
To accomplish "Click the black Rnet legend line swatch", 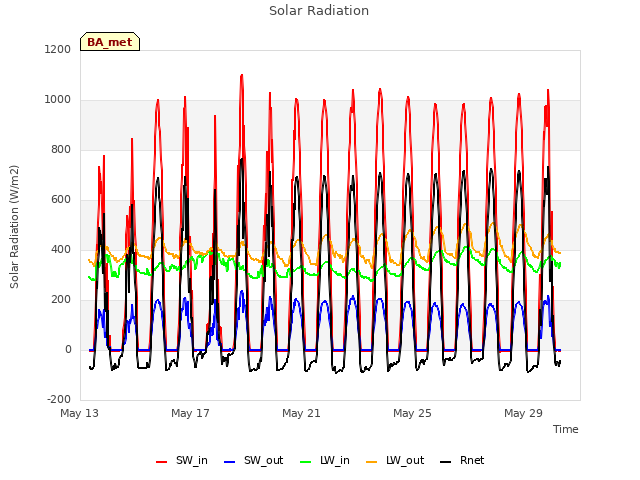I will [x=446, y=462].
